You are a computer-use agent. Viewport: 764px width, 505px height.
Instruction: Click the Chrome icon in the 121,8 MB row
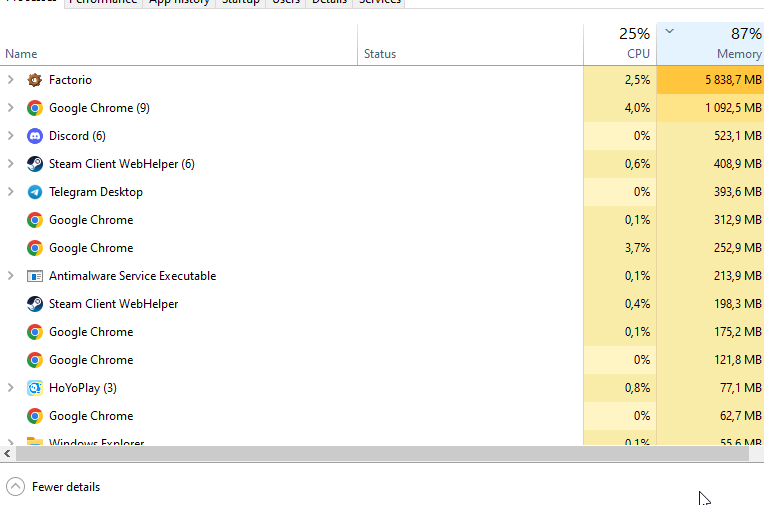tap(35, 360)
